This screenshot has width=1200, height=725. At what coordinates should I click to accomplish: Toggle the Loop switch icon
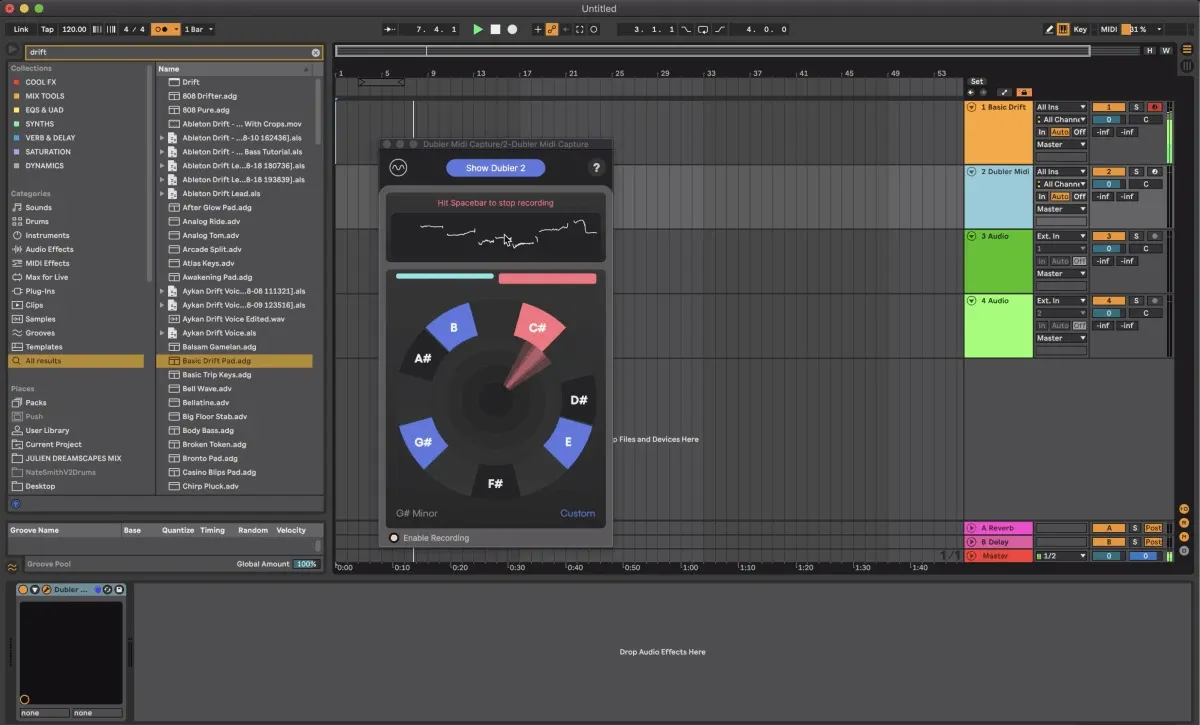[x=704, y=29]
